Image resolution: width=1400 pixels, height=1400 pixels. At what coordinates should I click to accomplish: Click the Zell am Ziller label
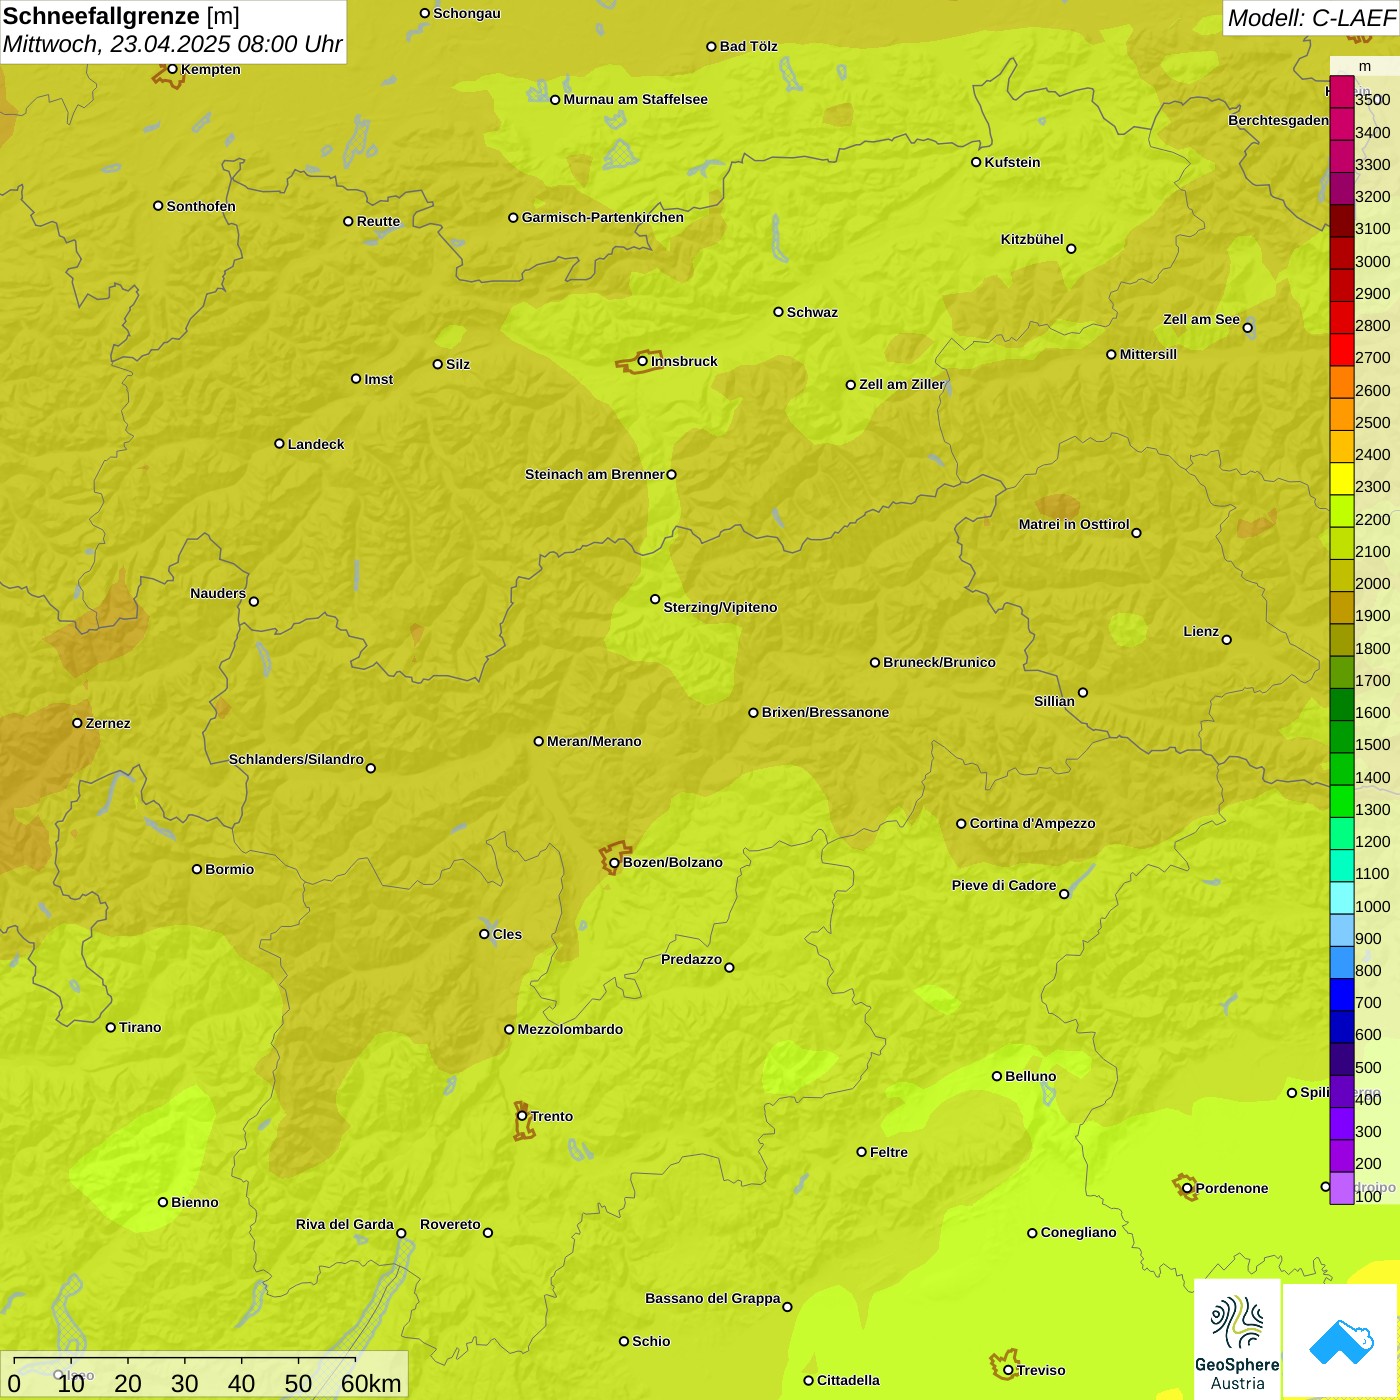[902, 384]
